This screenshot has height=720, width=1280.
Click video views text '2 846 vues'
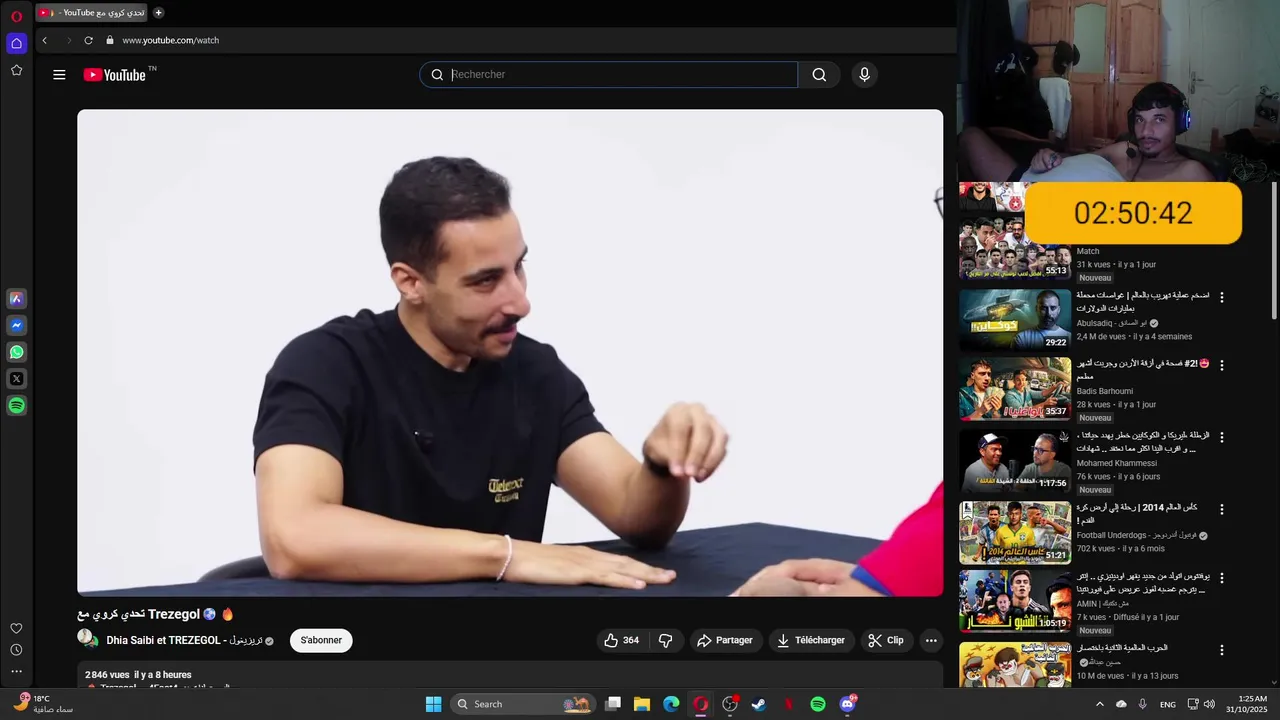(x=107, y=675)
